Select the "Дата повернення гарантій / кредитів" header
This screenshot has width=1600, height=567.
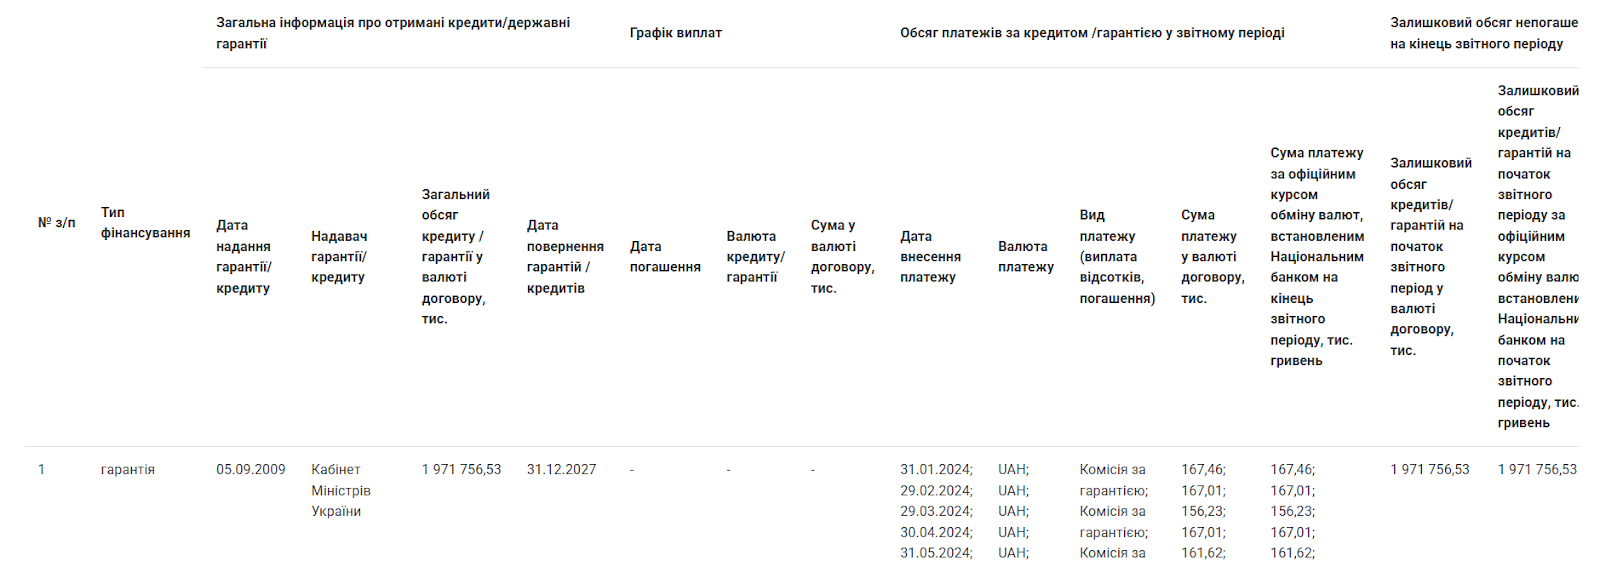tap(565, 257)
